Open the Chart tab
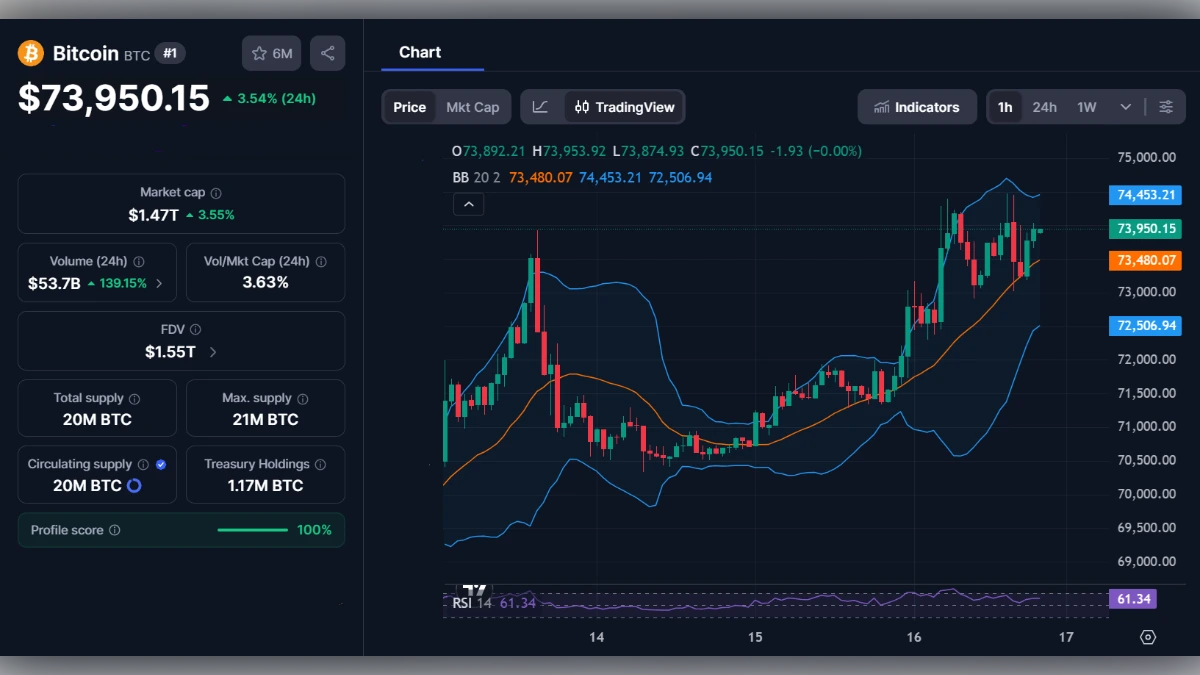 point(420,52)
